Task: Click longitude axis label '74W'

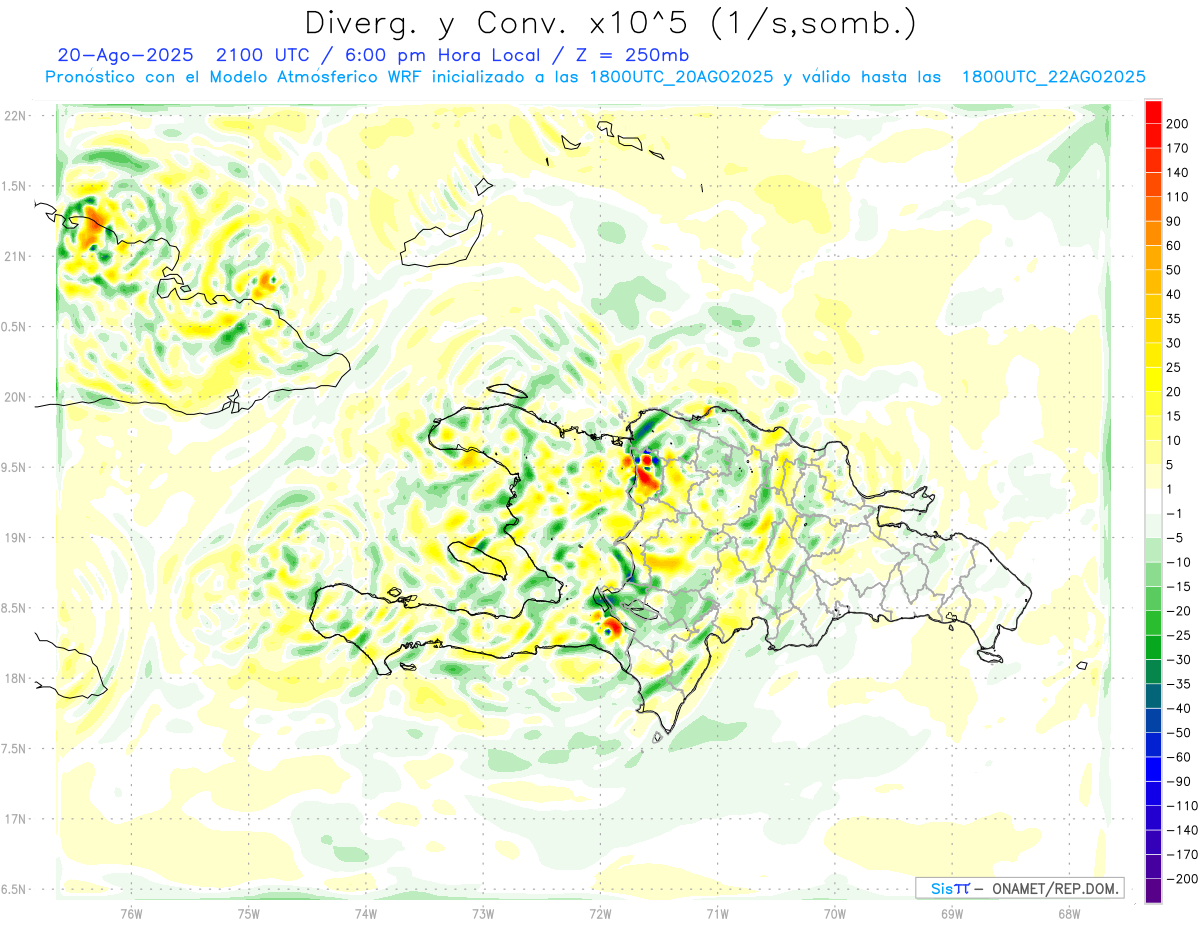Action: pyautogui.click(x=365, y=912)
